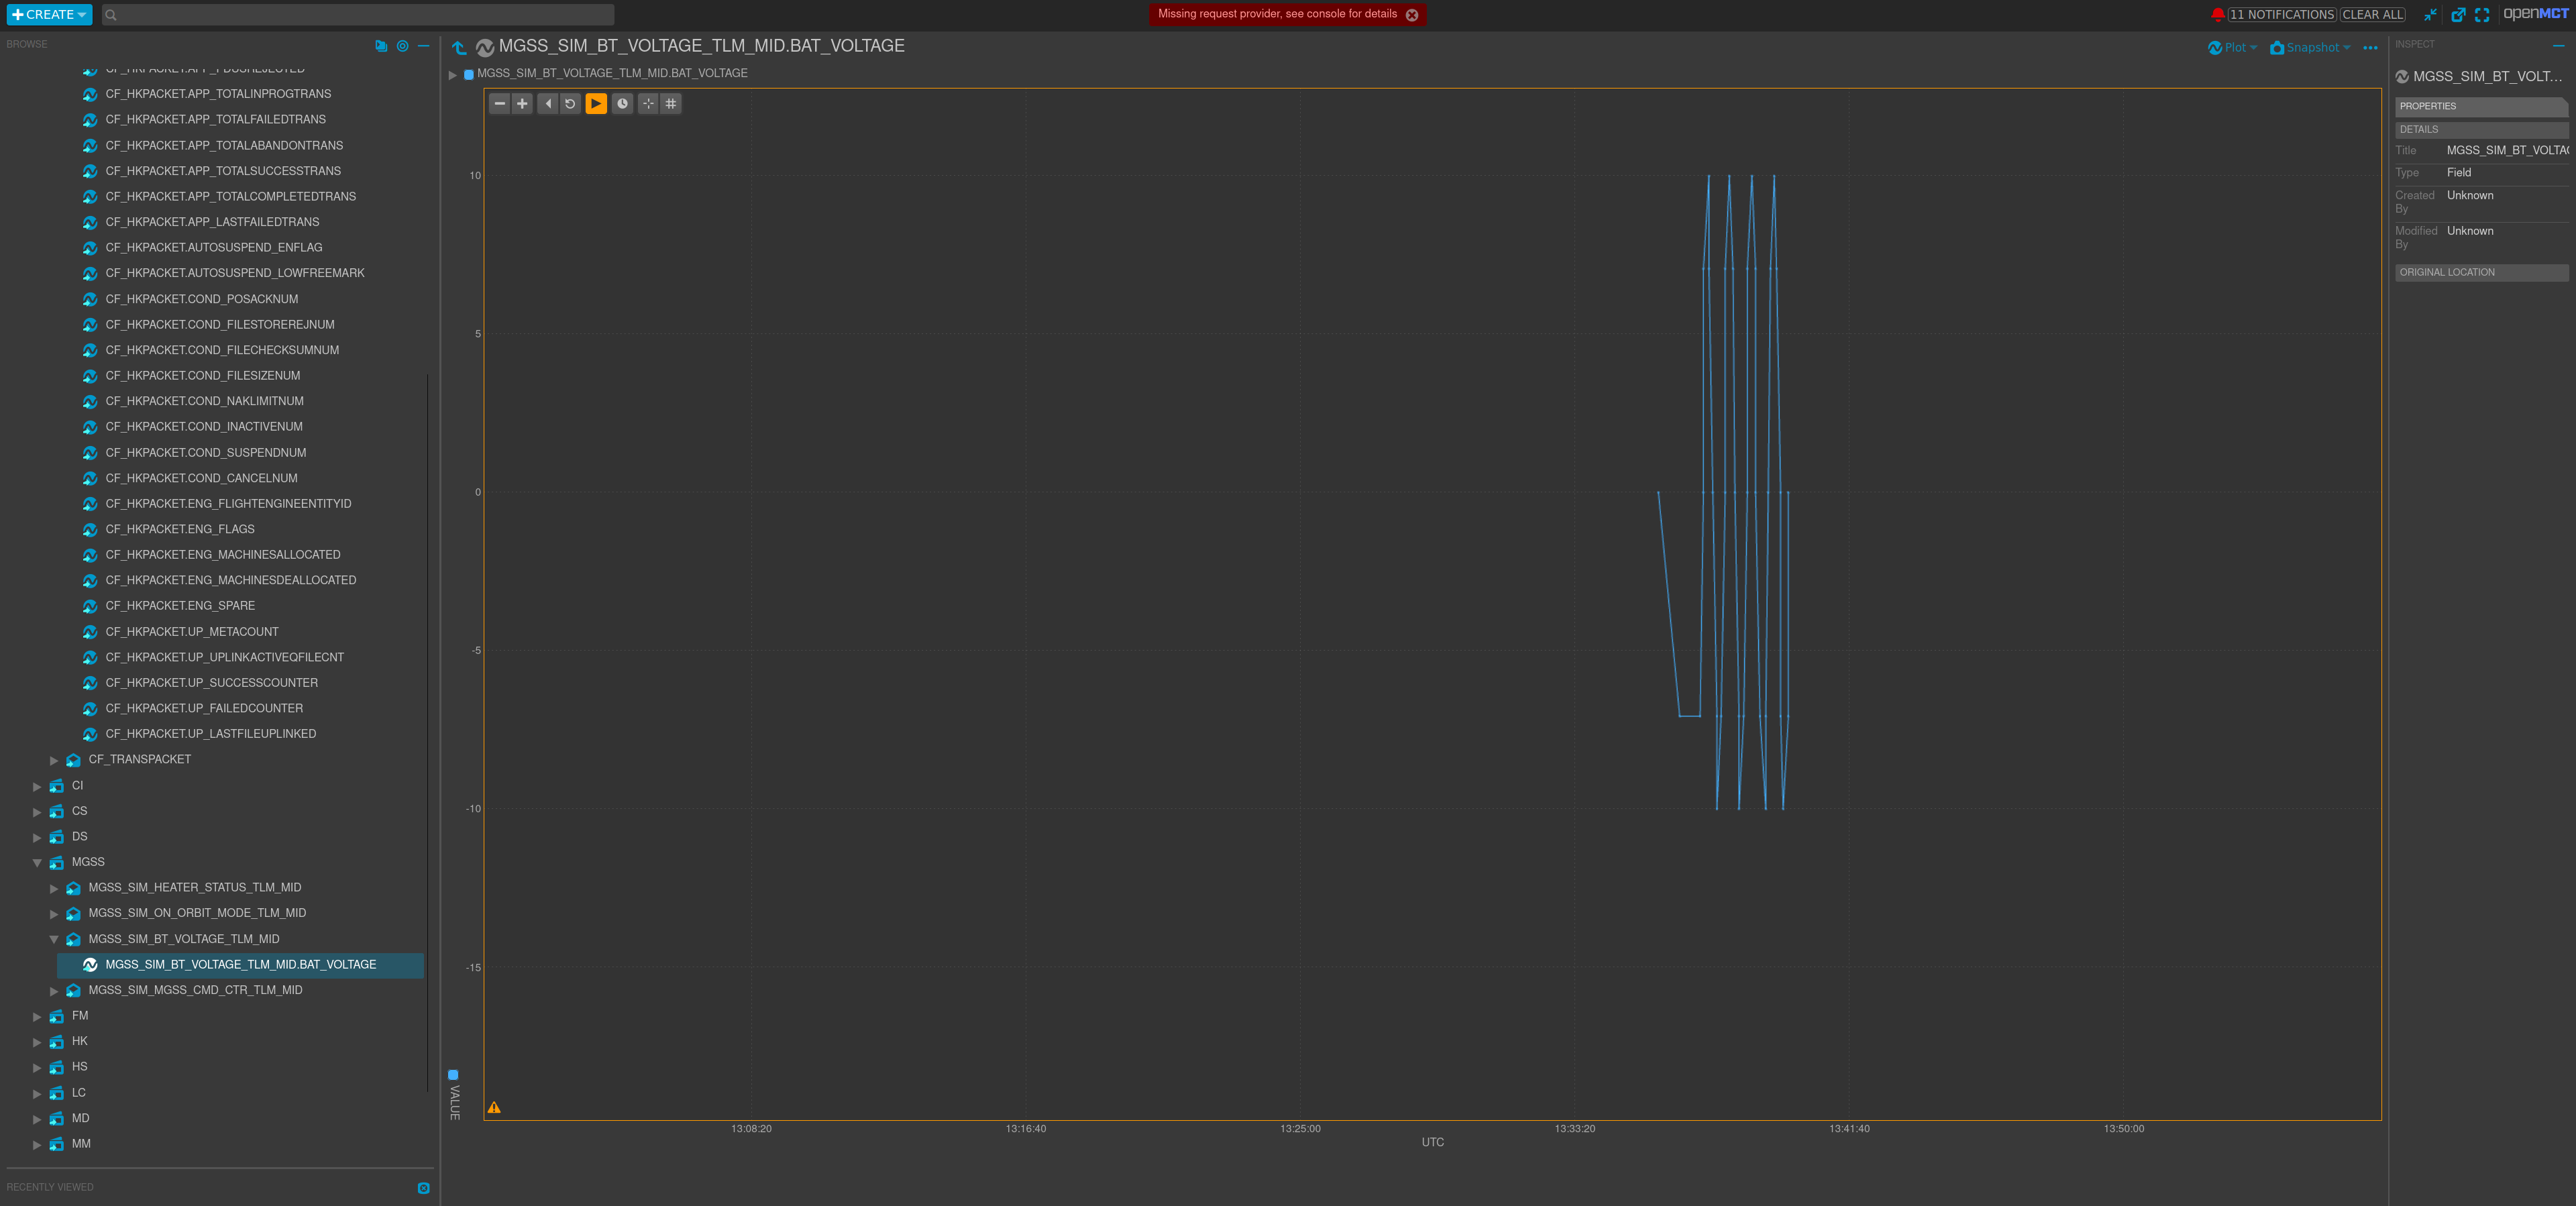The height and width of the screenshot is (1206, 2576).
Task: Click the orange play/resume plot button
Action: (x=596, y=104)
